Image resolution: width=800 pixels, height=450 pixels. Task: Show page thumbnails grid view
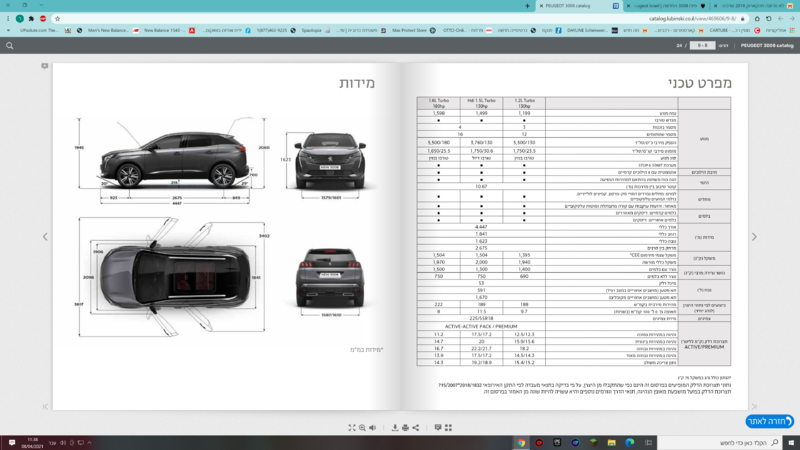448,428
